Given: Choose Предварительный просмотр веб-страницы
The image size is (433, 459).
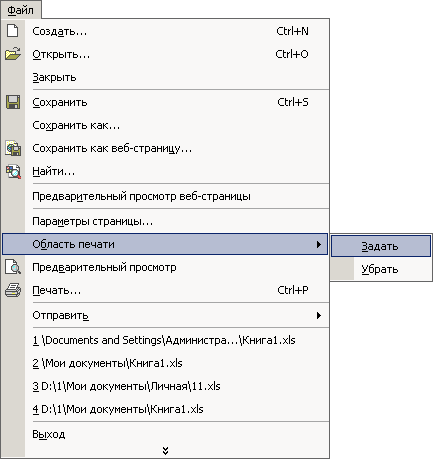Looking at the screenshot, I should (165, 196).
